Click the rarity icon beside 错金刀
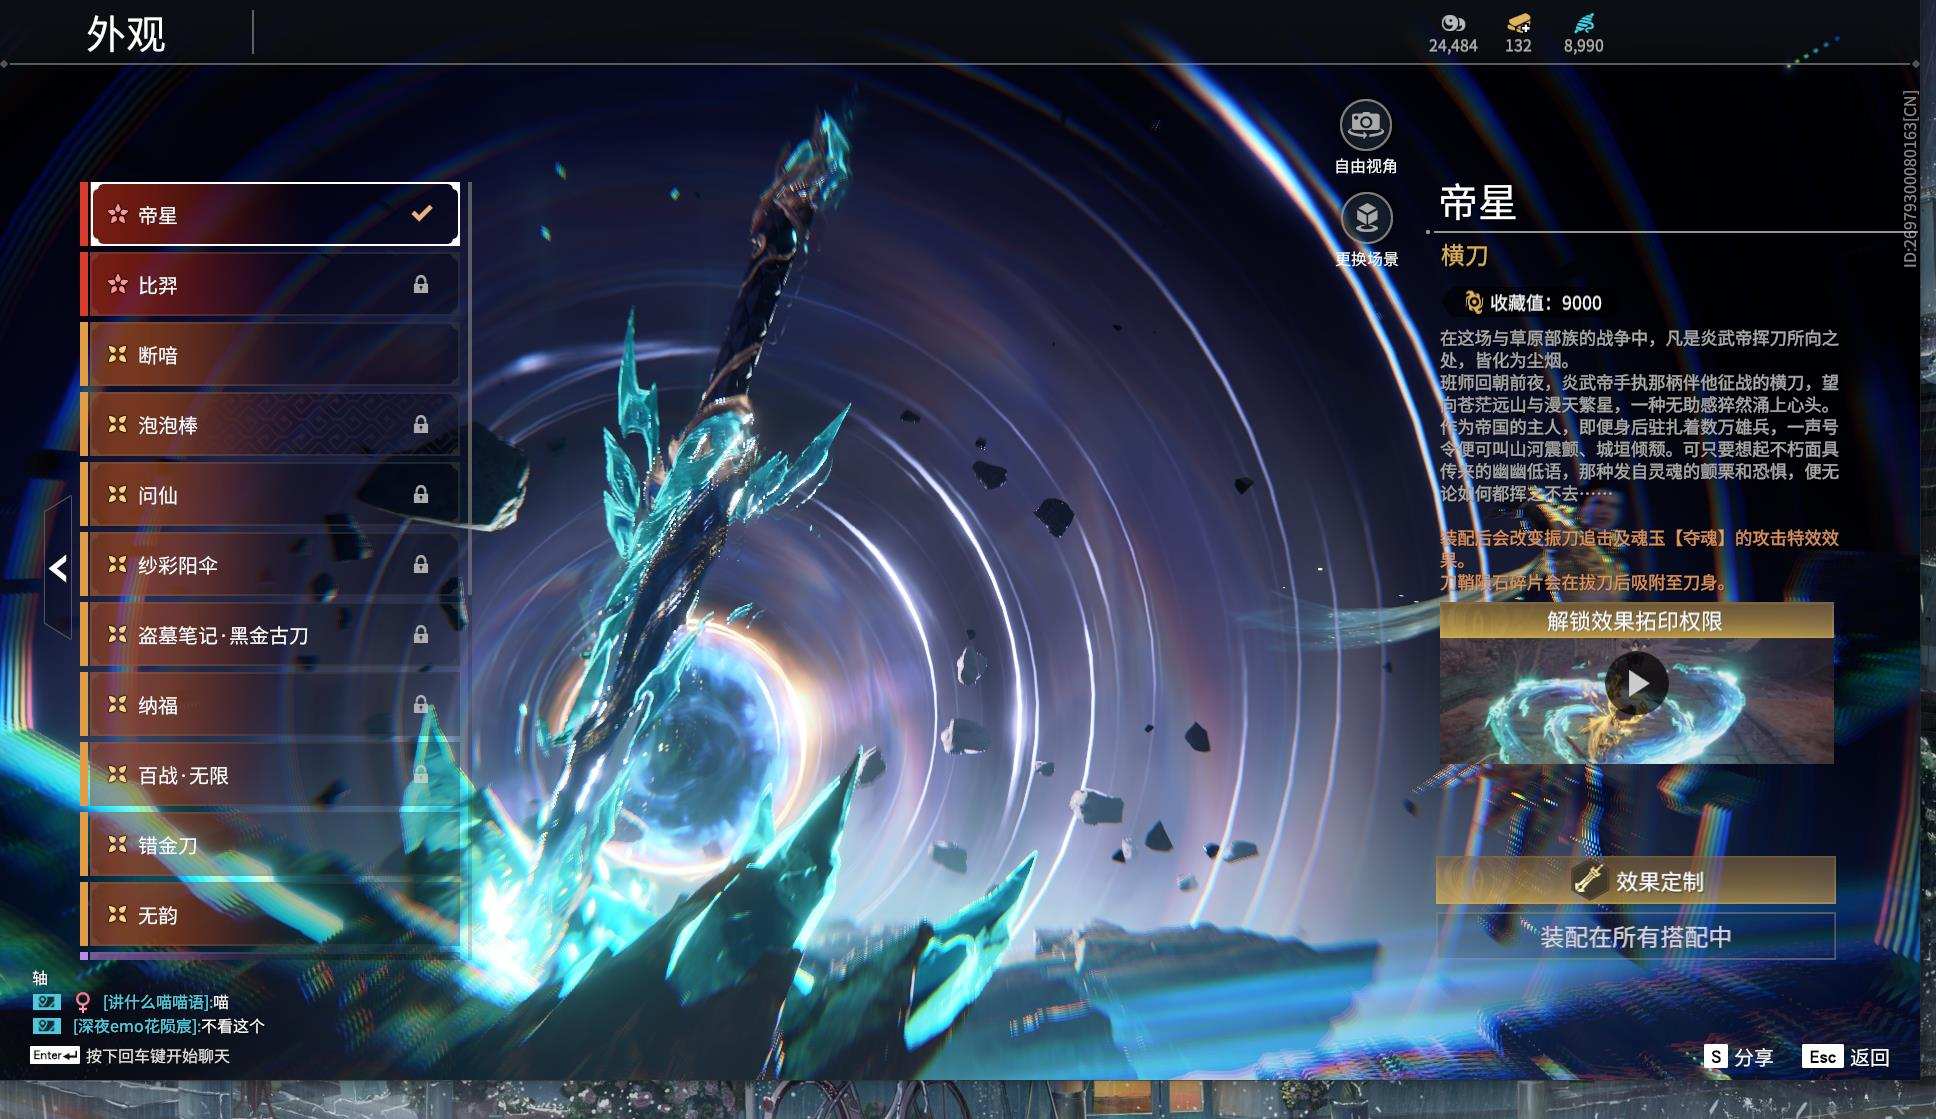The width and height of the screenshot is (1936, 1119). click(118, 845)
